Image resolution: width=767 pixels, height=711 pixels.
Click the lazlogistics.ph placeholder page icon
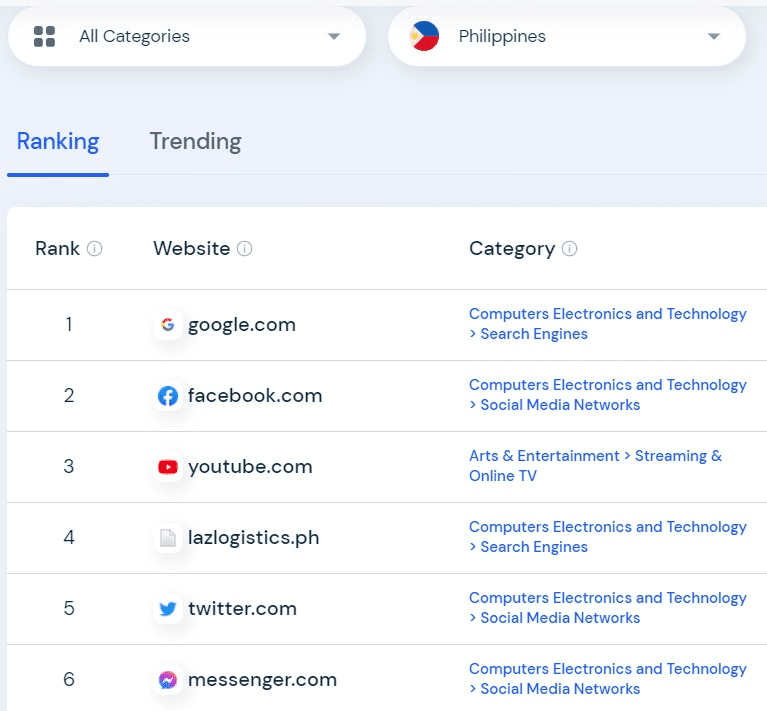168,537
